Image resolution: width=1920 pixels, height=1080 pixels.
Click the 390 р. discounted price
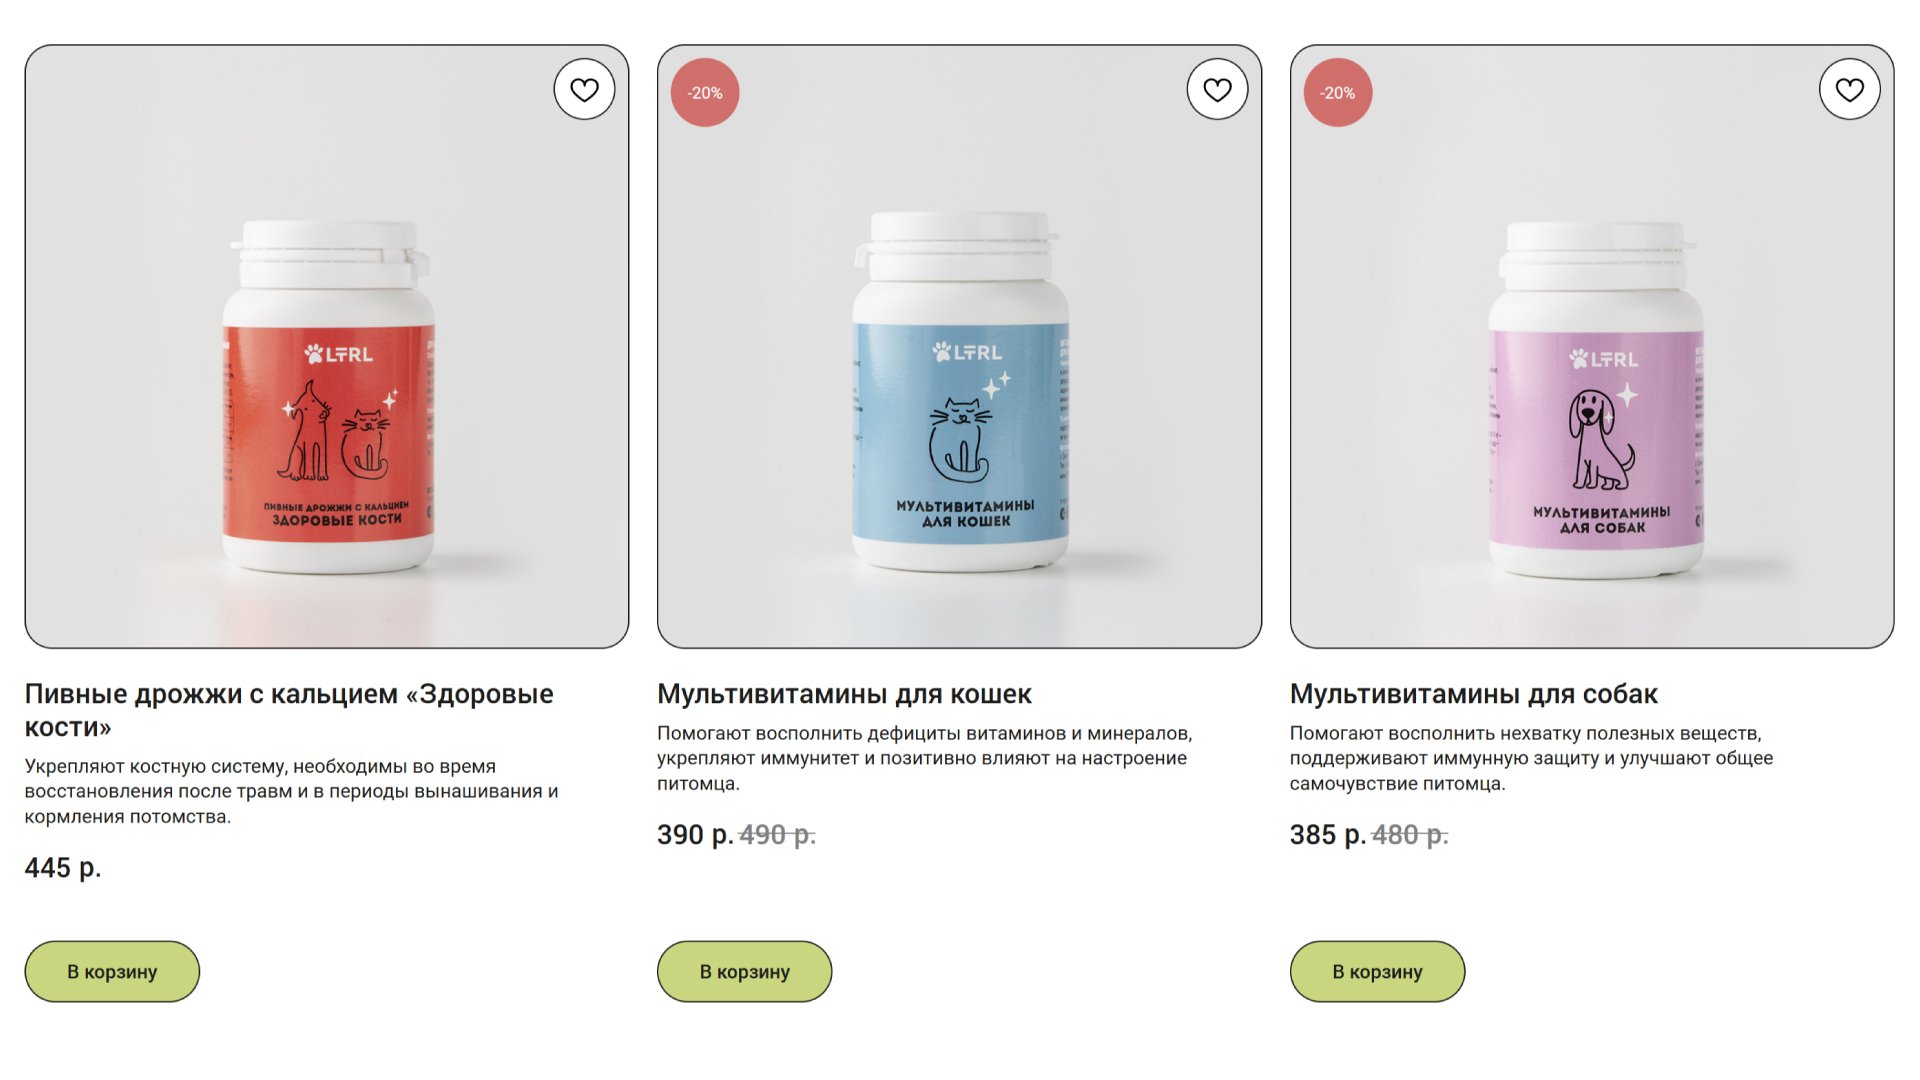(x=695, y=834)
